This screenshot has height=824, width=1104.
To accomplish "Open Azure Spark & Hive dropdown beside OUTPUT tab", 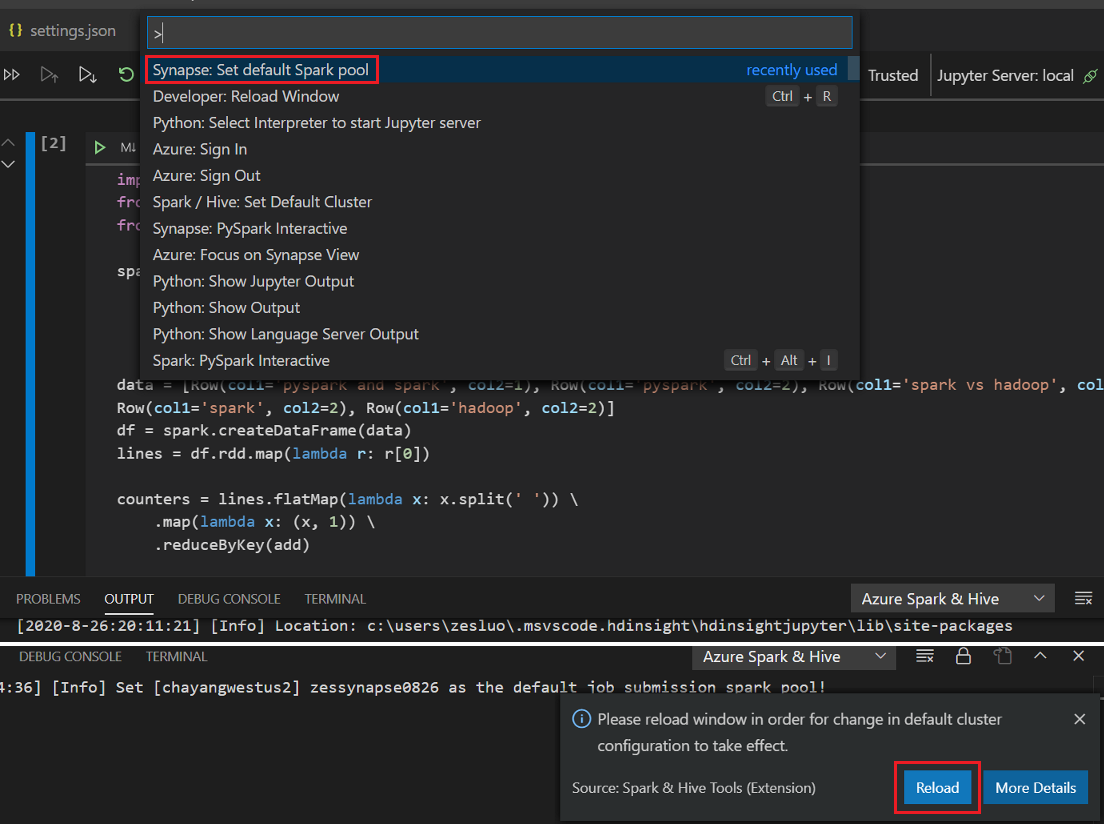I will [x=953, y=599].
